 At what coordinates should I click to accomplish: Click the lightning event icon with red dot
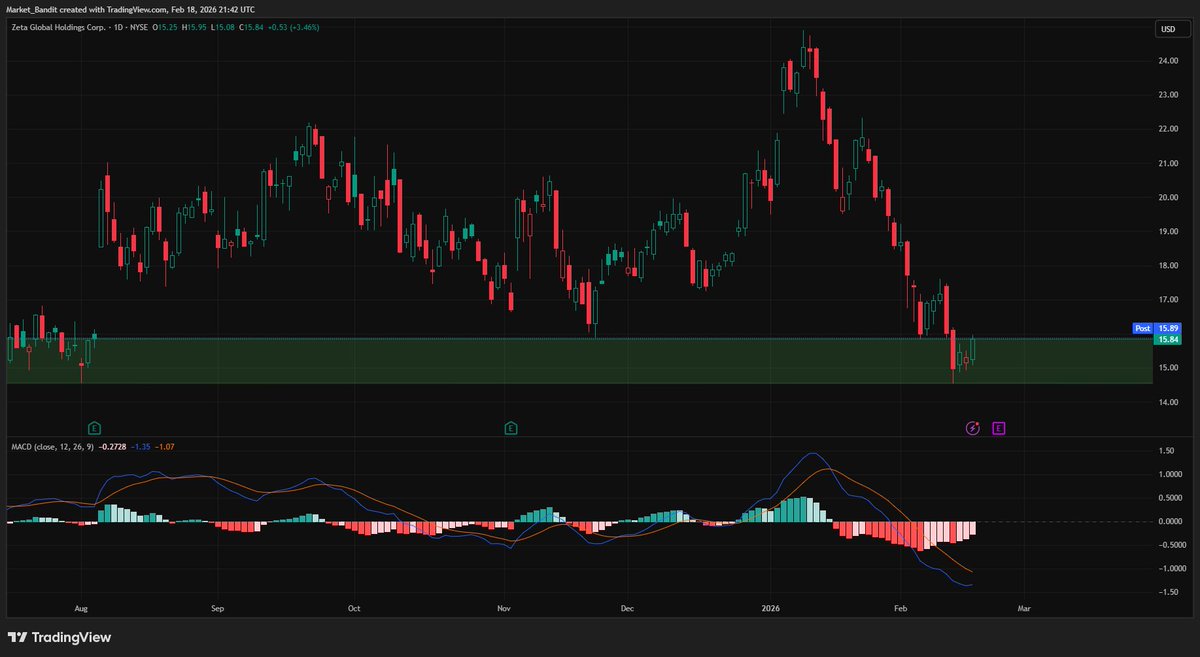coord(972,428)
